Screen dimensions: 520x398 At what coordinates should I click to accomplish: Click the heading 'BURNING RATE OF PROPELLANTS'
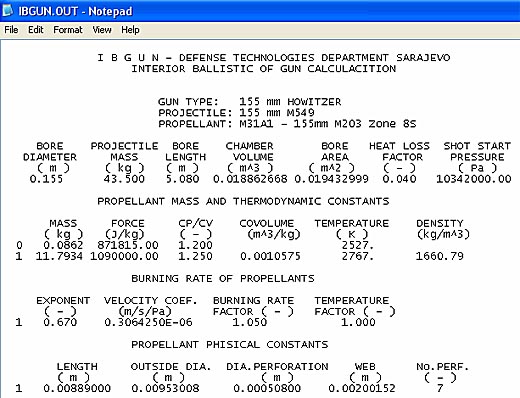point(223,278)
